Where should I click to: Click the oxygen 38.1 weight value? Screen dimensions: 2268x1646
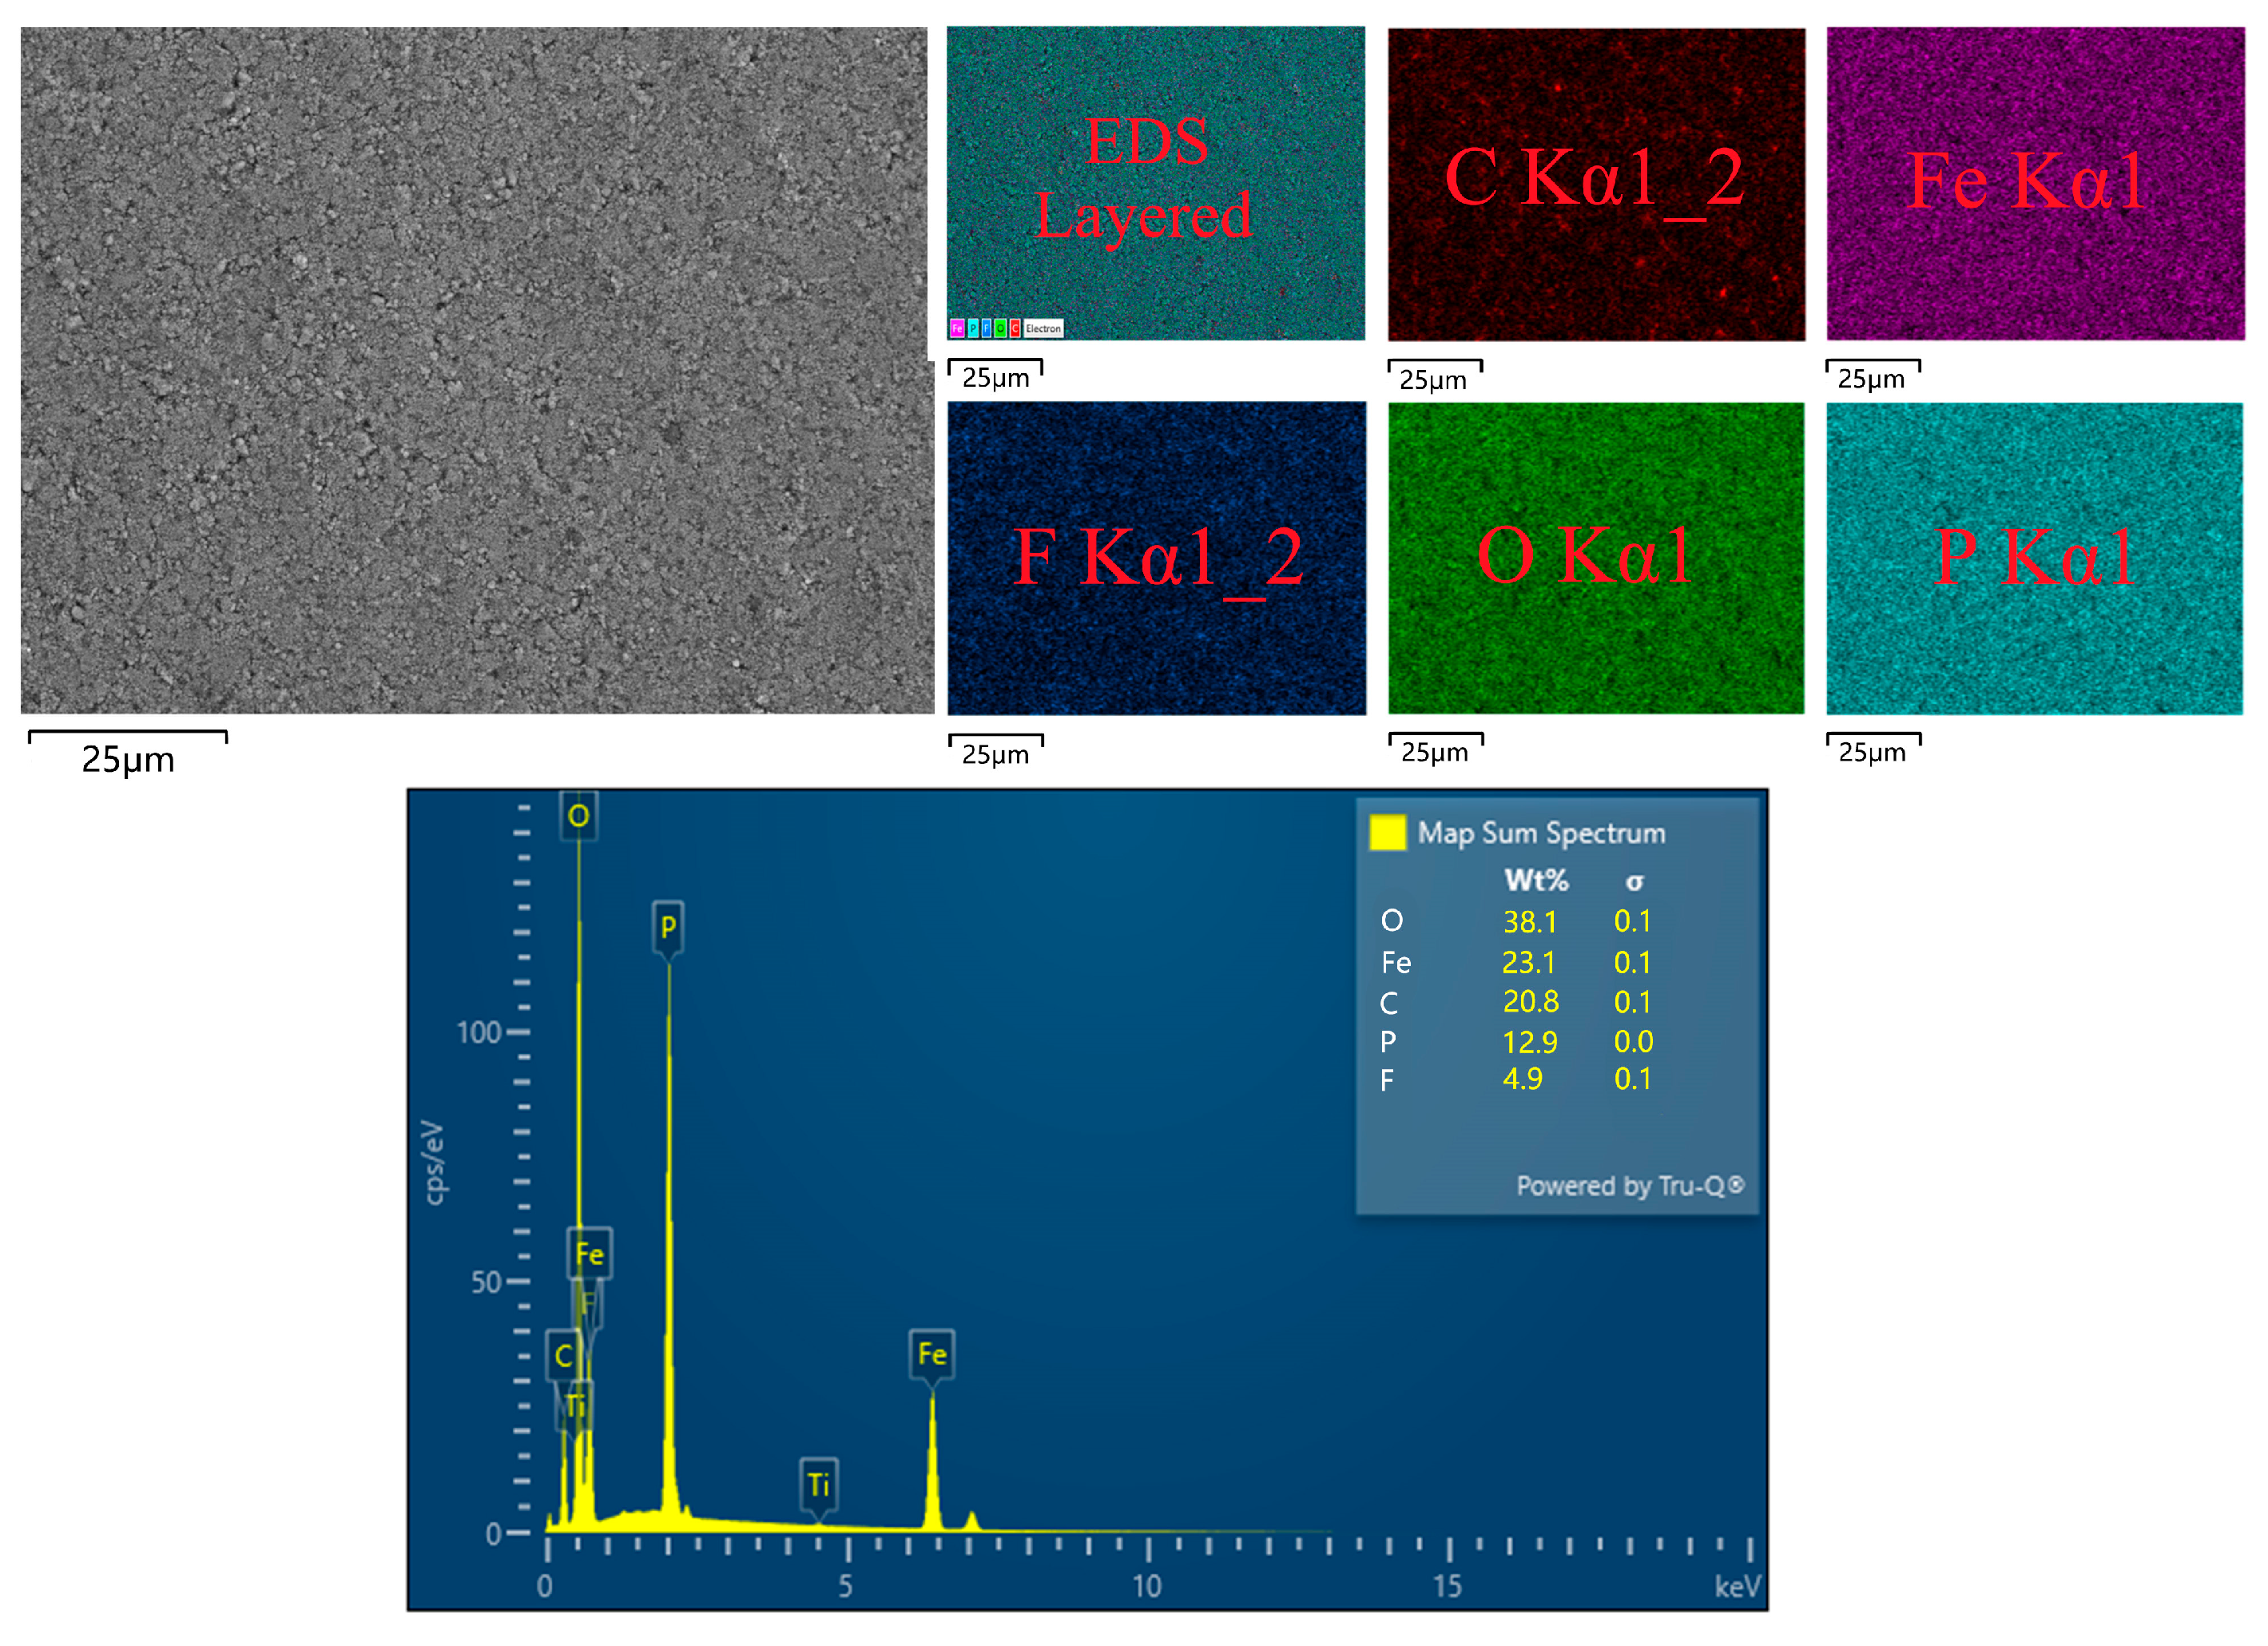tap(1530, 921)
